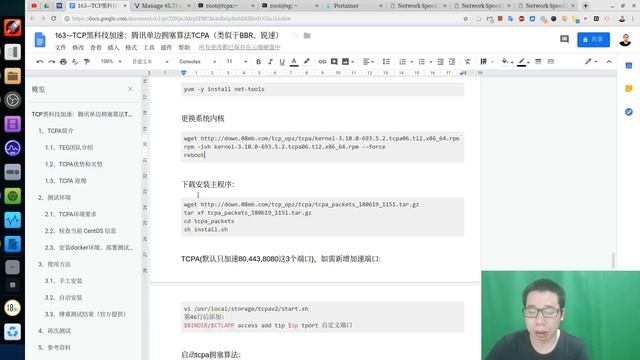The width and height of the screenshot is (640, 360).
Task: Add a comment from the toolbar
Action: click(x=334, y=62)
